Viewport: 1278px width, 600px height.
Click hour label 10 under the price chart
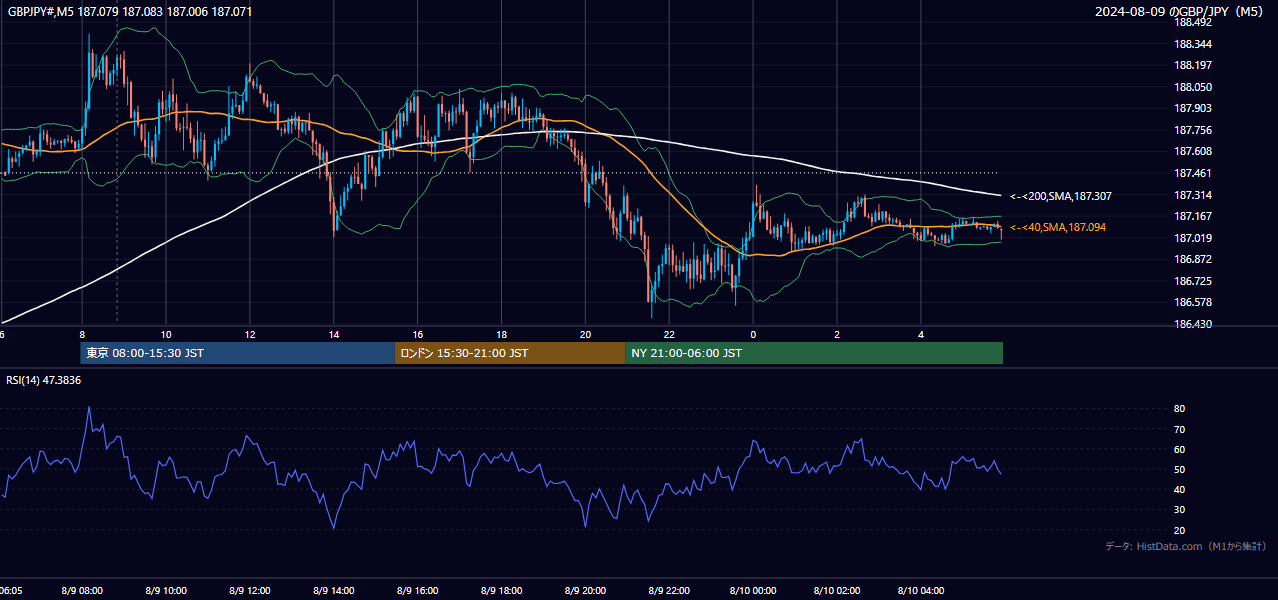pos(166,334)
